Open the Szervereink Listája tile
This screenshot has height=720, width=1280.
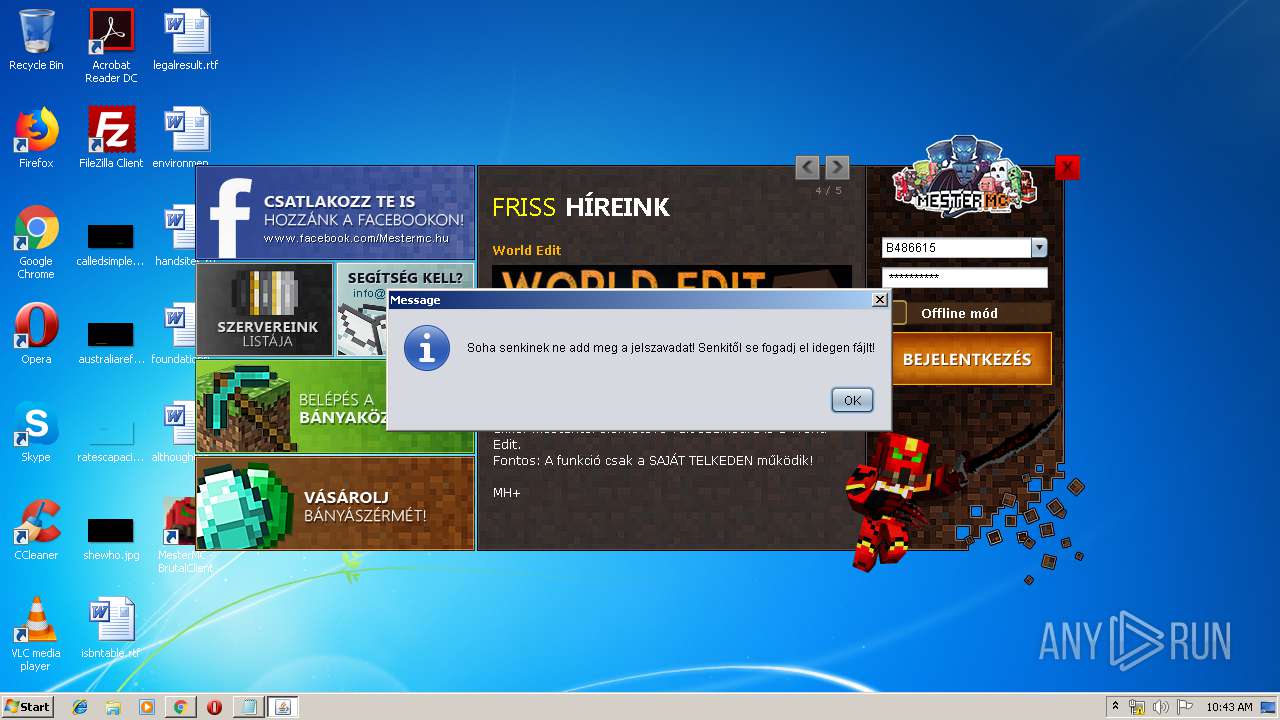(265, 309)
